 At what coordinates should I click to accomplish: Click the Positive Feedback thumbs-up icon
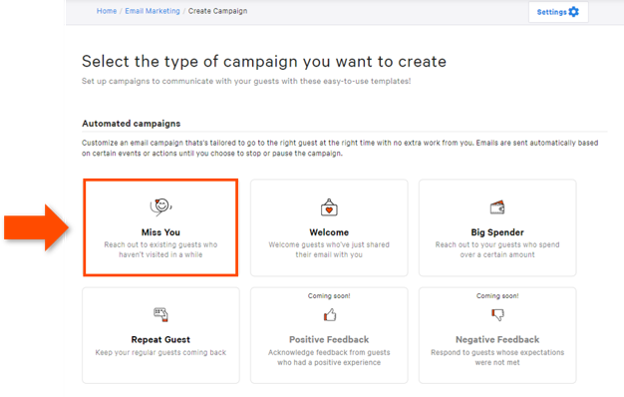pyautogui.click(x=330, y=315)
